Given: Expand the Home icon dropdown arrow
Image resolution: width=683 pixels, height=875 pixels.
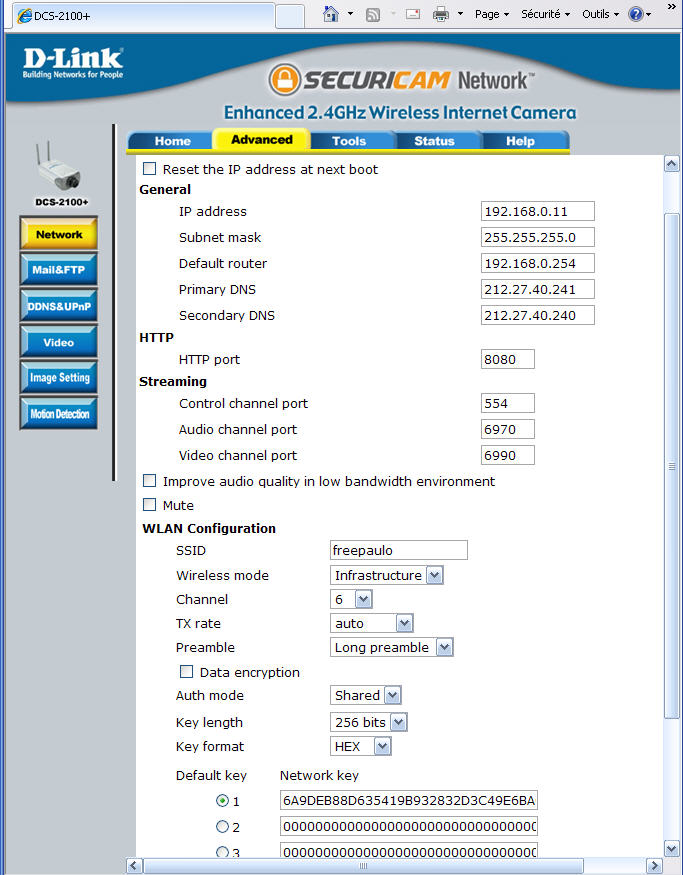Looking at the screenshot, I should pos(350,14).
